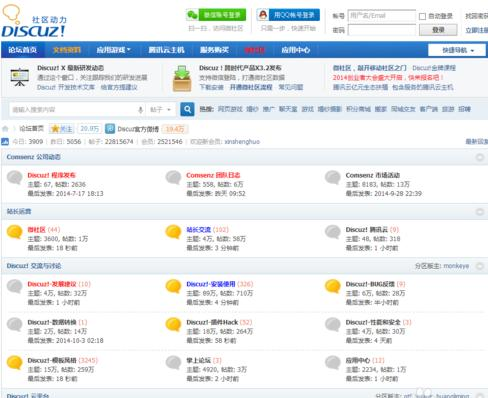Viewport: 488px width, 398px height.
Task: Open the Discuz!-安装使用 forum link
Action: tap(211, 284)
